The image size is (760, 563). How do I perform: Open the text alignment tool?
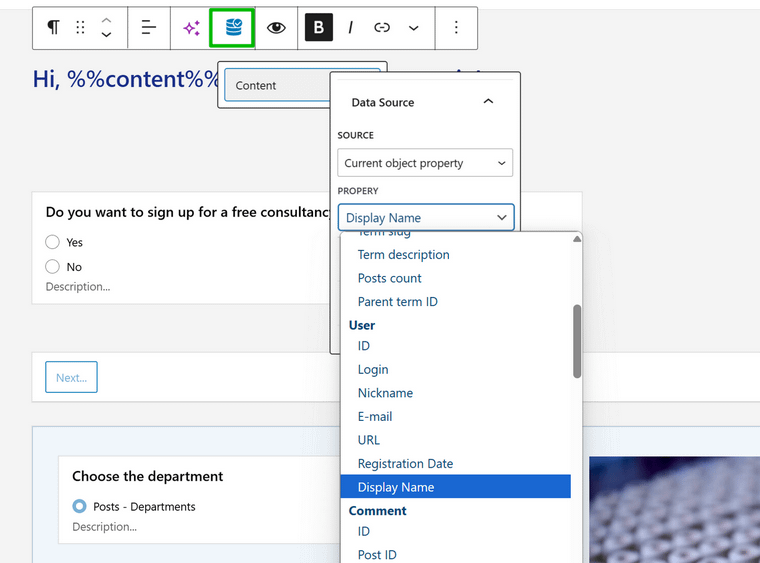(x=148, y=28)
